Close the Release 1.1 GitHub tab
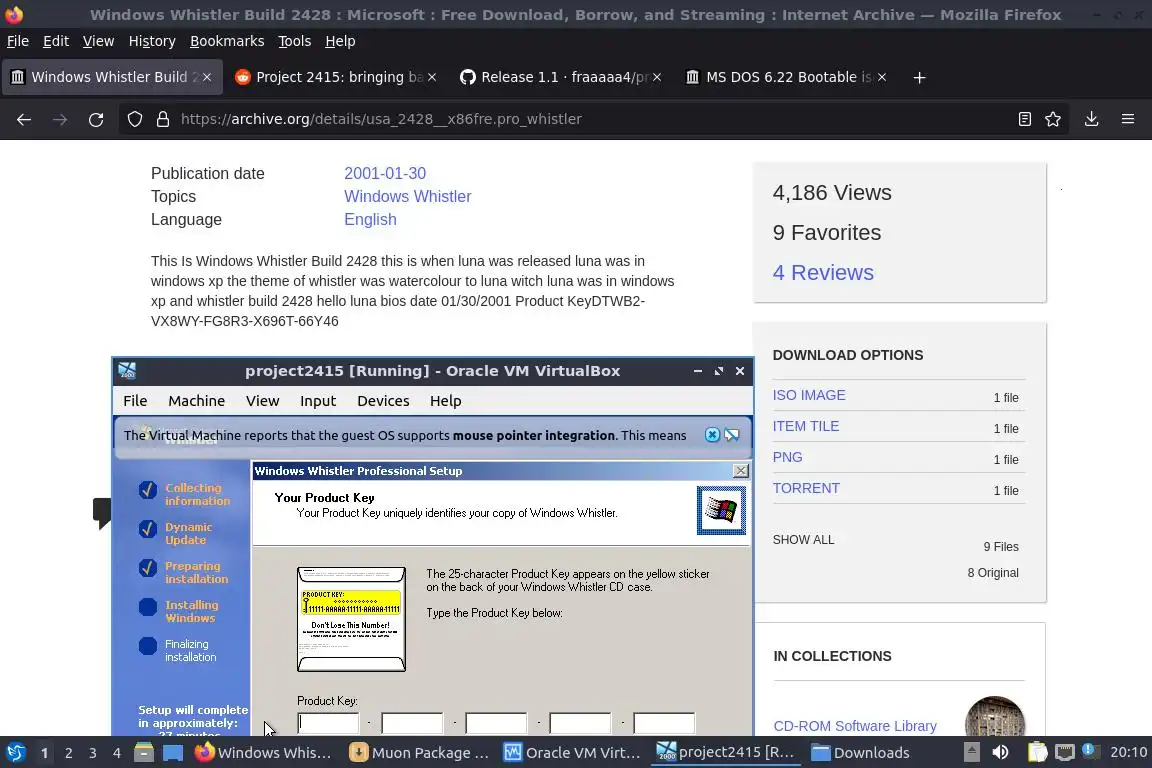This screenshot has width=1152, height=768. click(x=657, y=77)
